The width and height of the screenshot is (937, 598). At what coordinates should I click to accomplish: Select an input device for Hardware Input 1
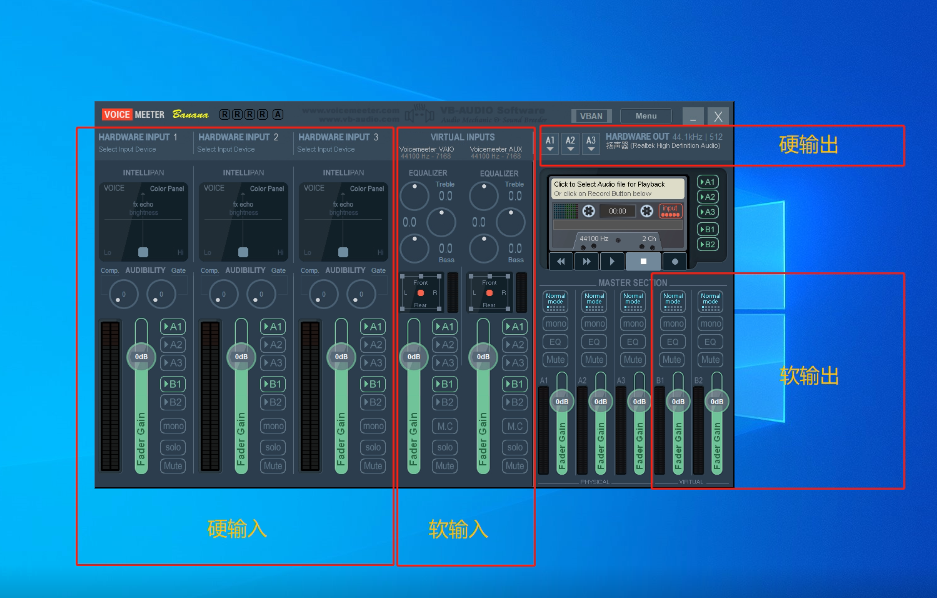pos(128,149)
